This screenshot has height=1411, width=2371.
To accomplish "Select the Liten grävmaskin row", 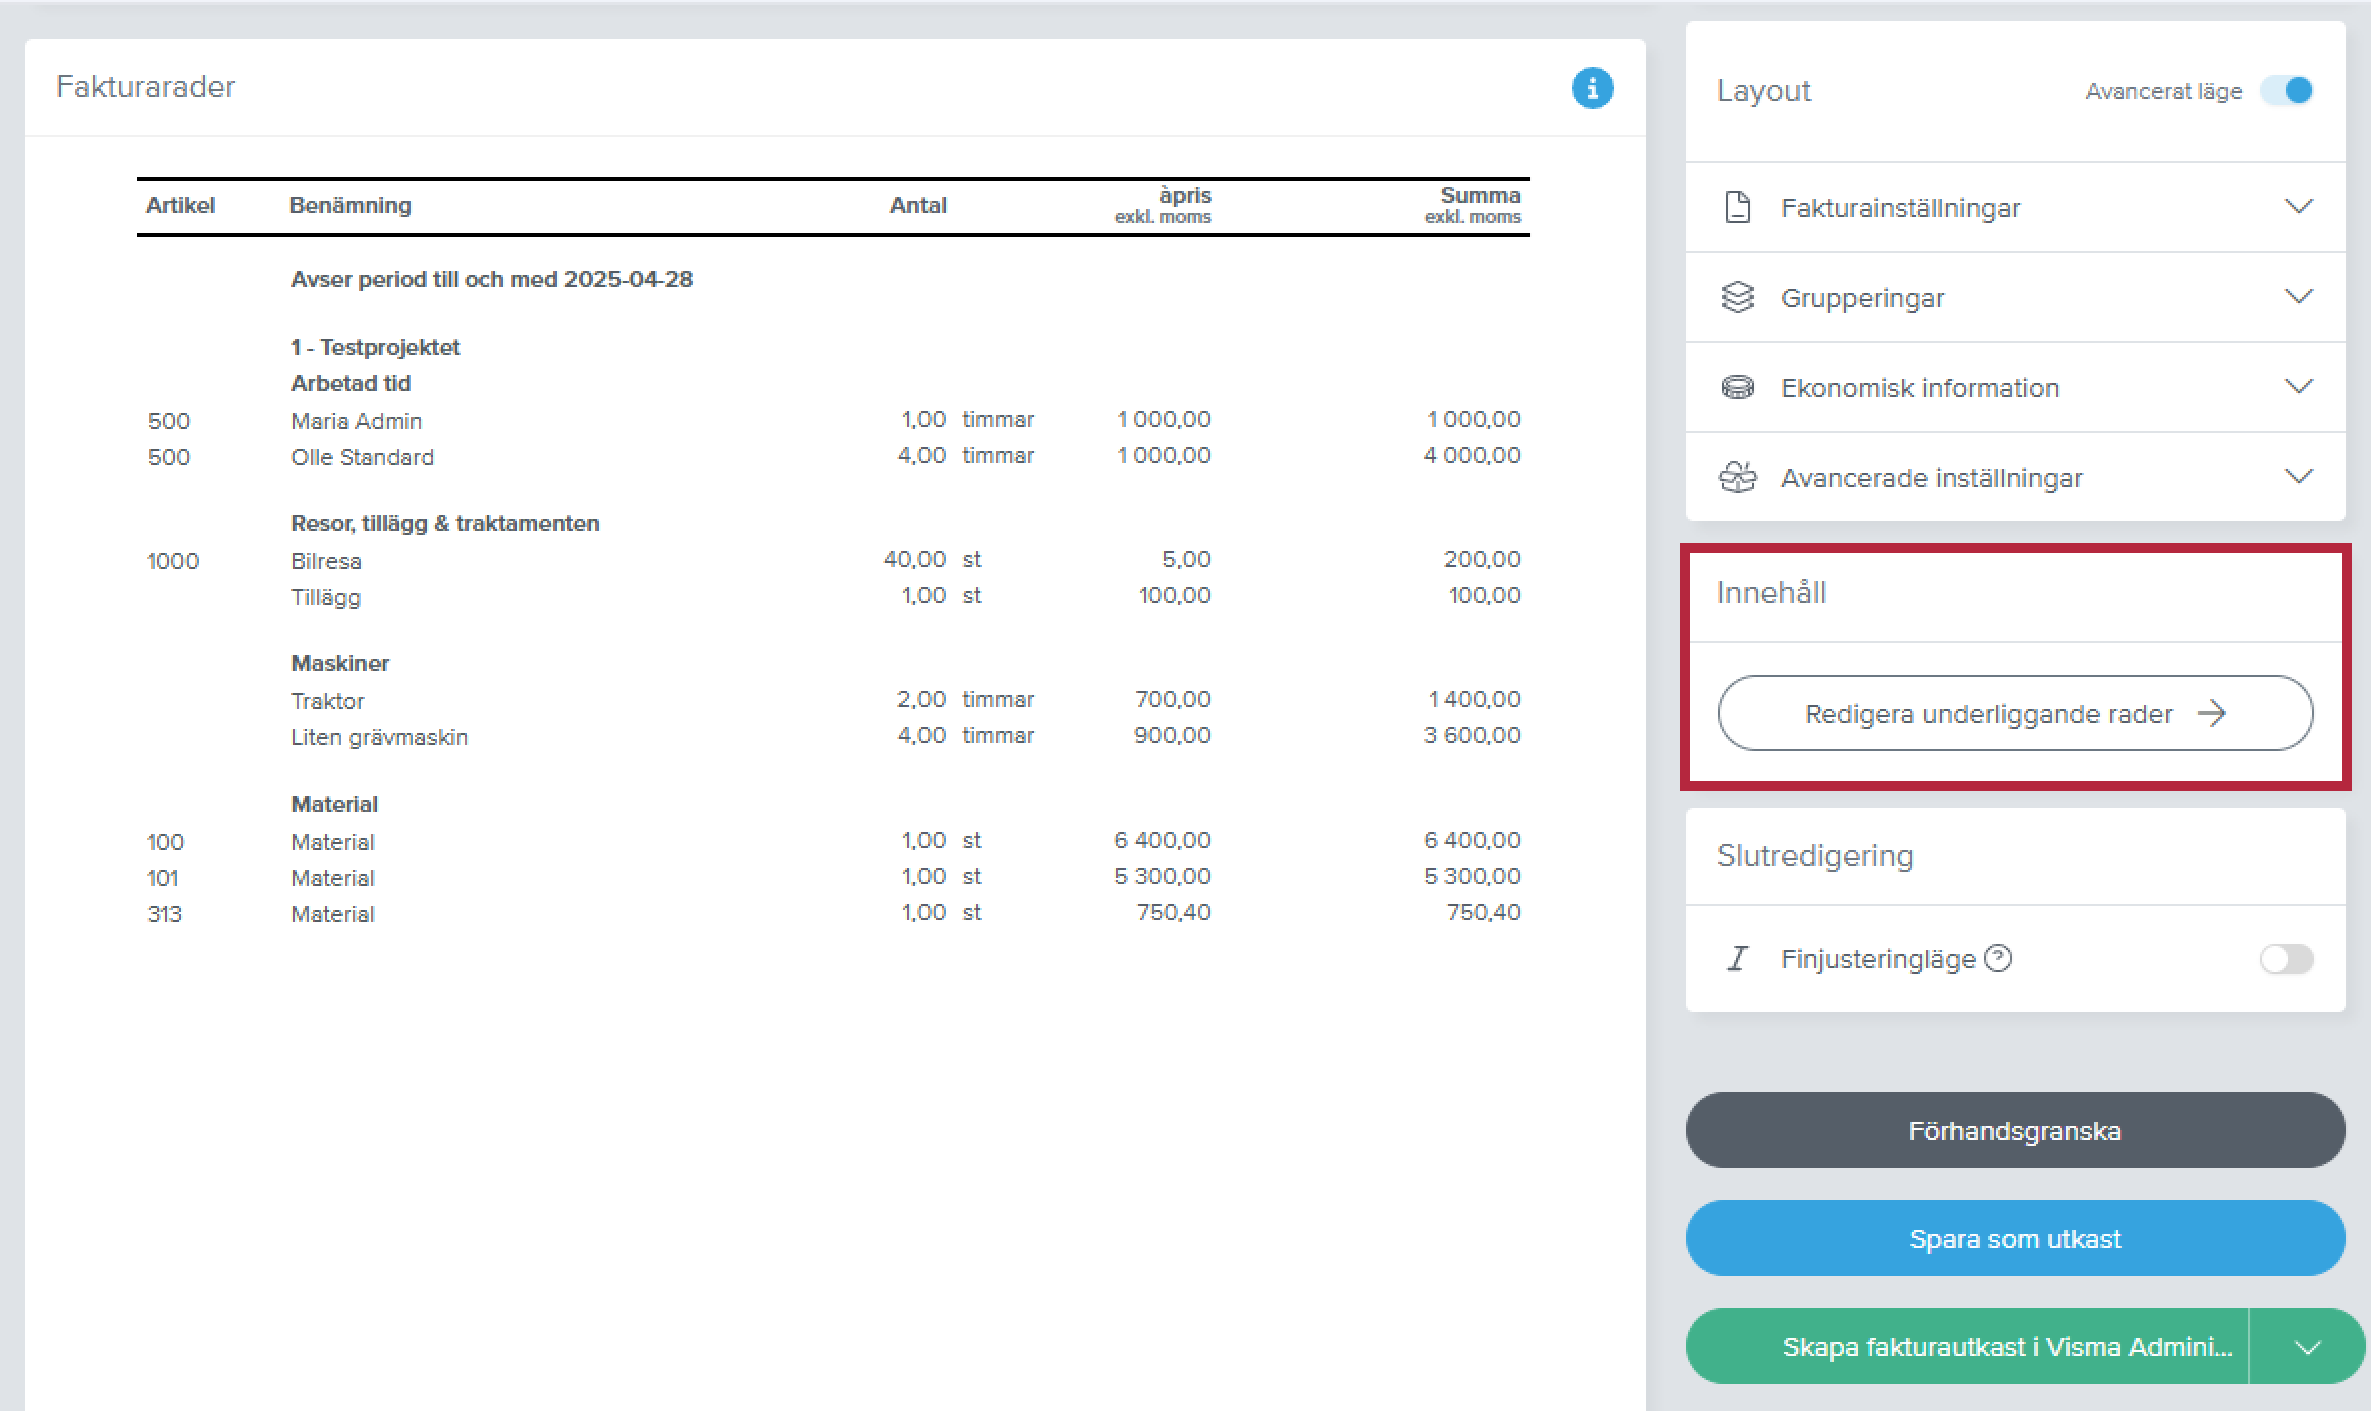I will 834,736.
